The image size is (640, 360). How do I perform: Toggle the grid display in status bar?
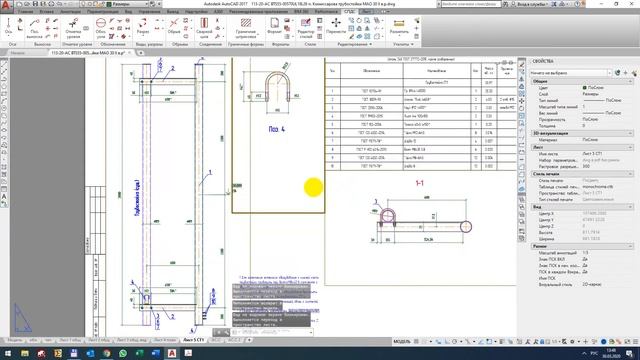point(416,341)
